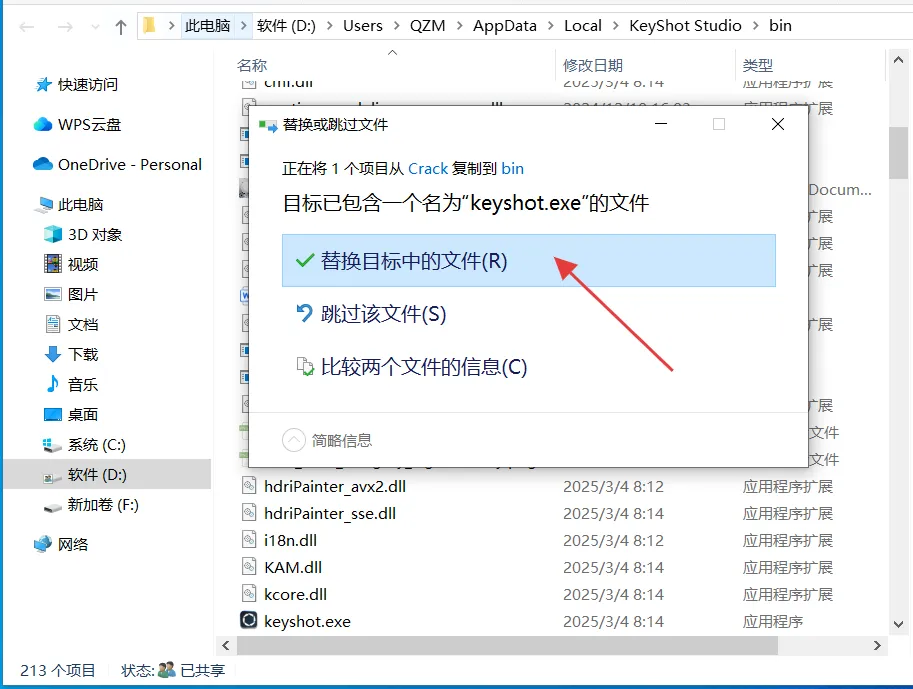Expand chevron after Local breadcrumb

click(615, 26)
